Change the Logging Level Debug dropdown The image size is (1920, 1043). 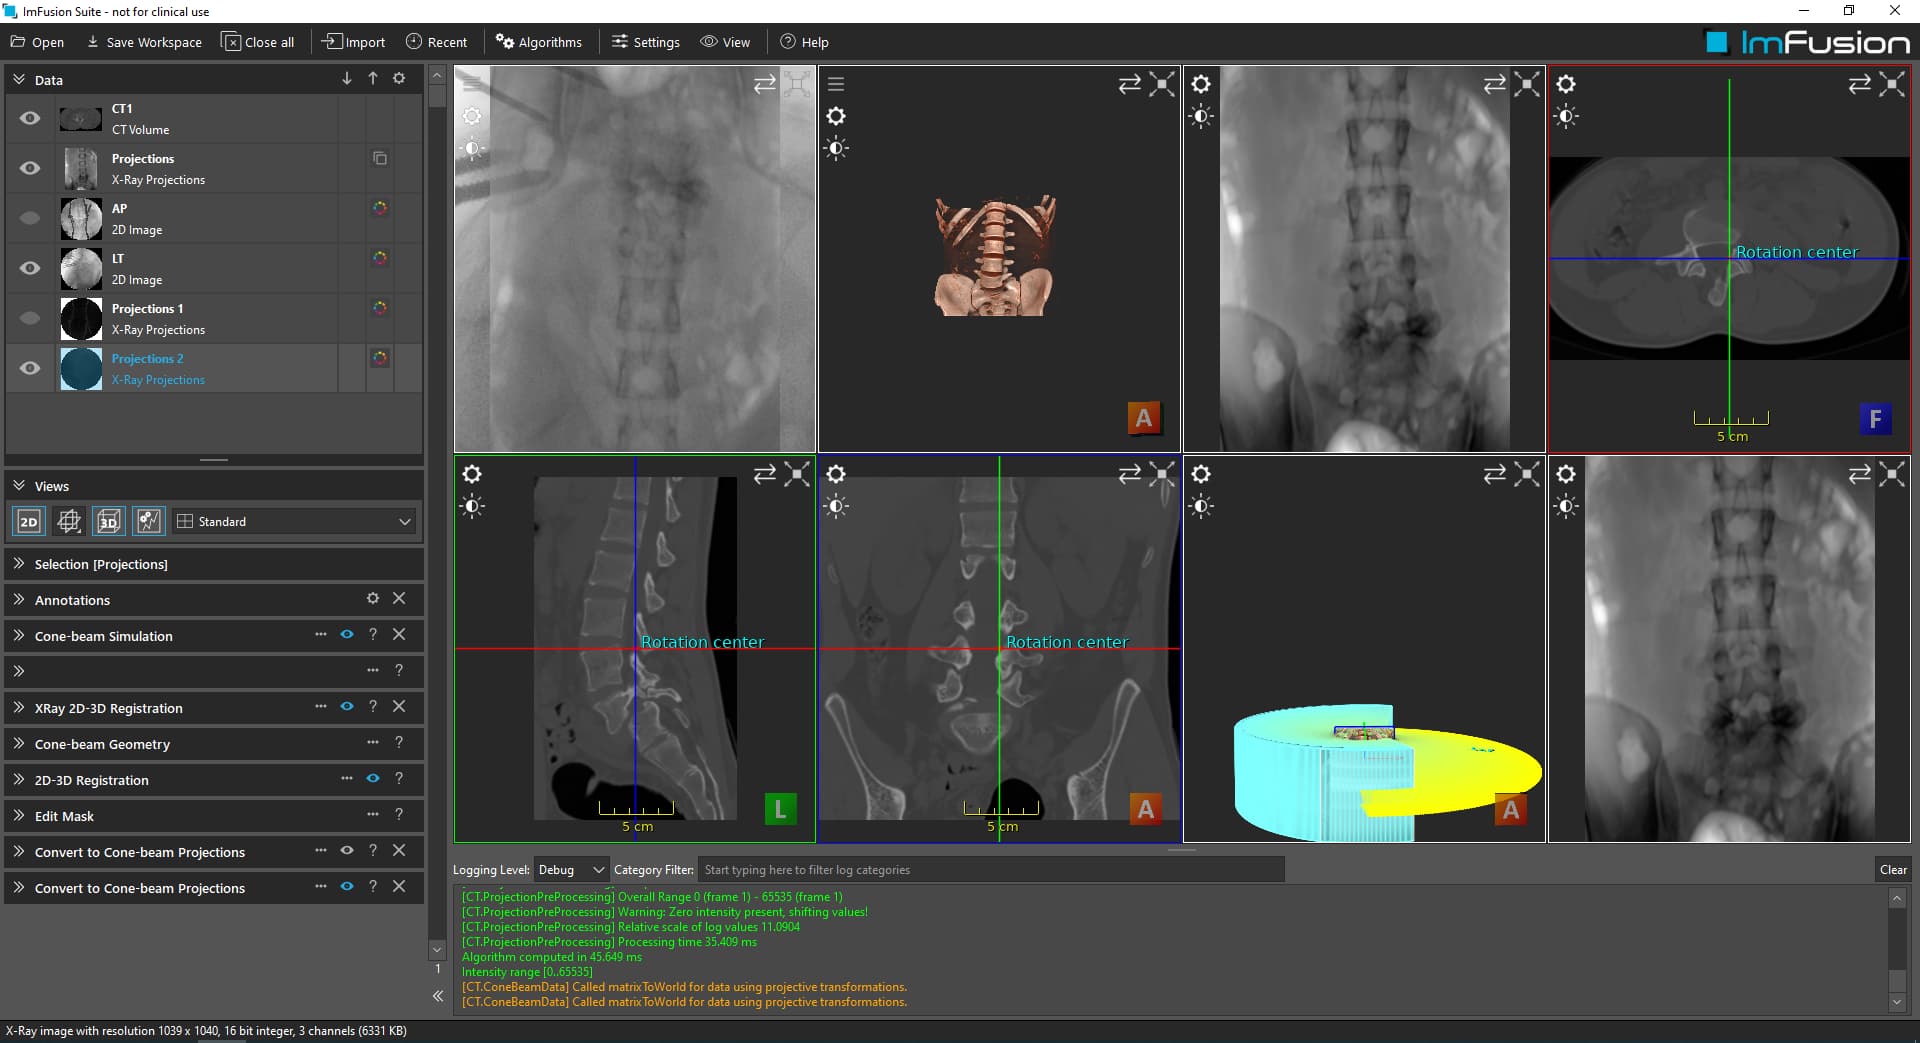569,869
